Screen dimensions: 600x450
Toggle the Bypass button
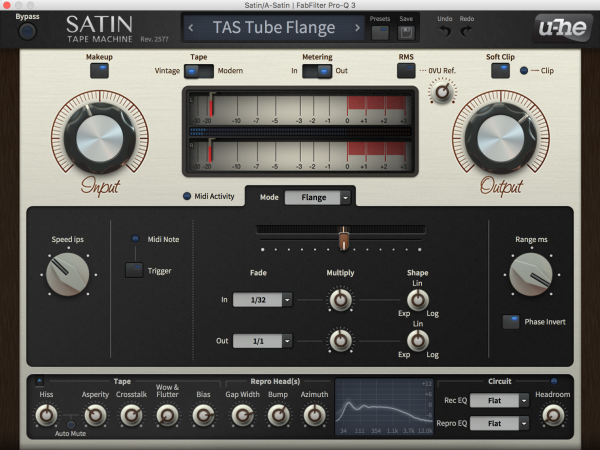click(x=27, y=31)
